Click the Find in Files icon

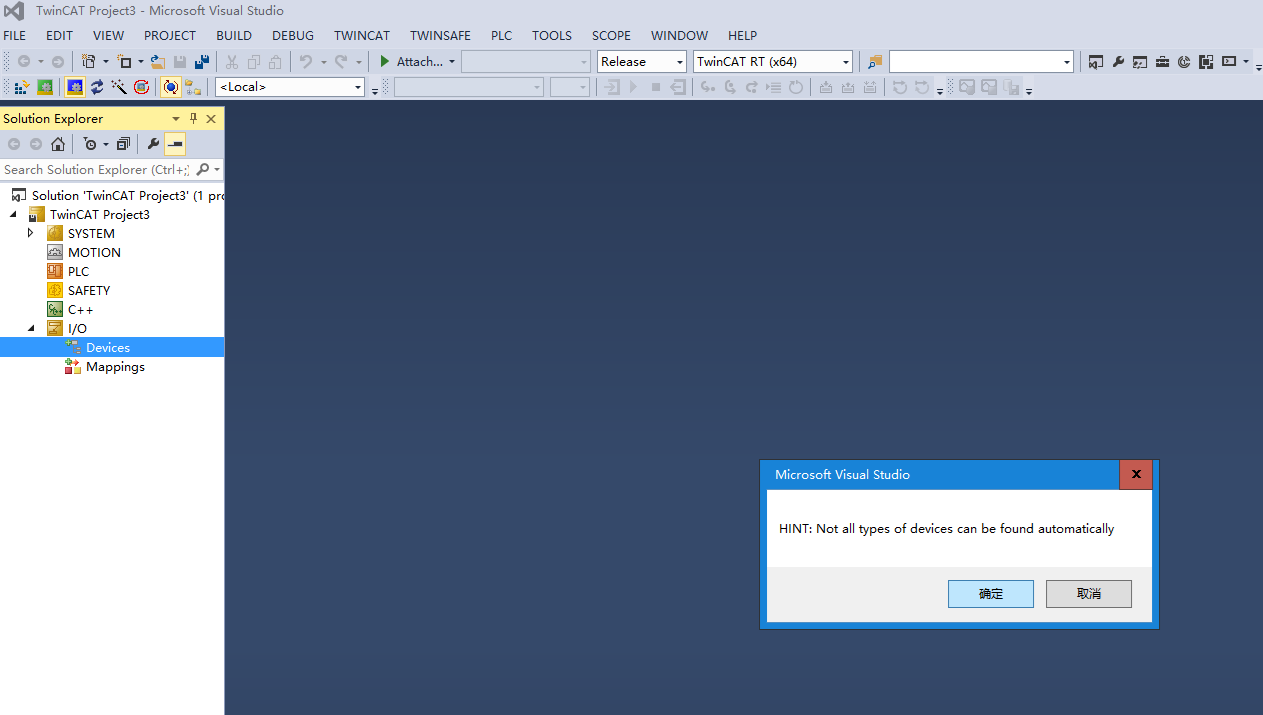(x=875, y=62)
